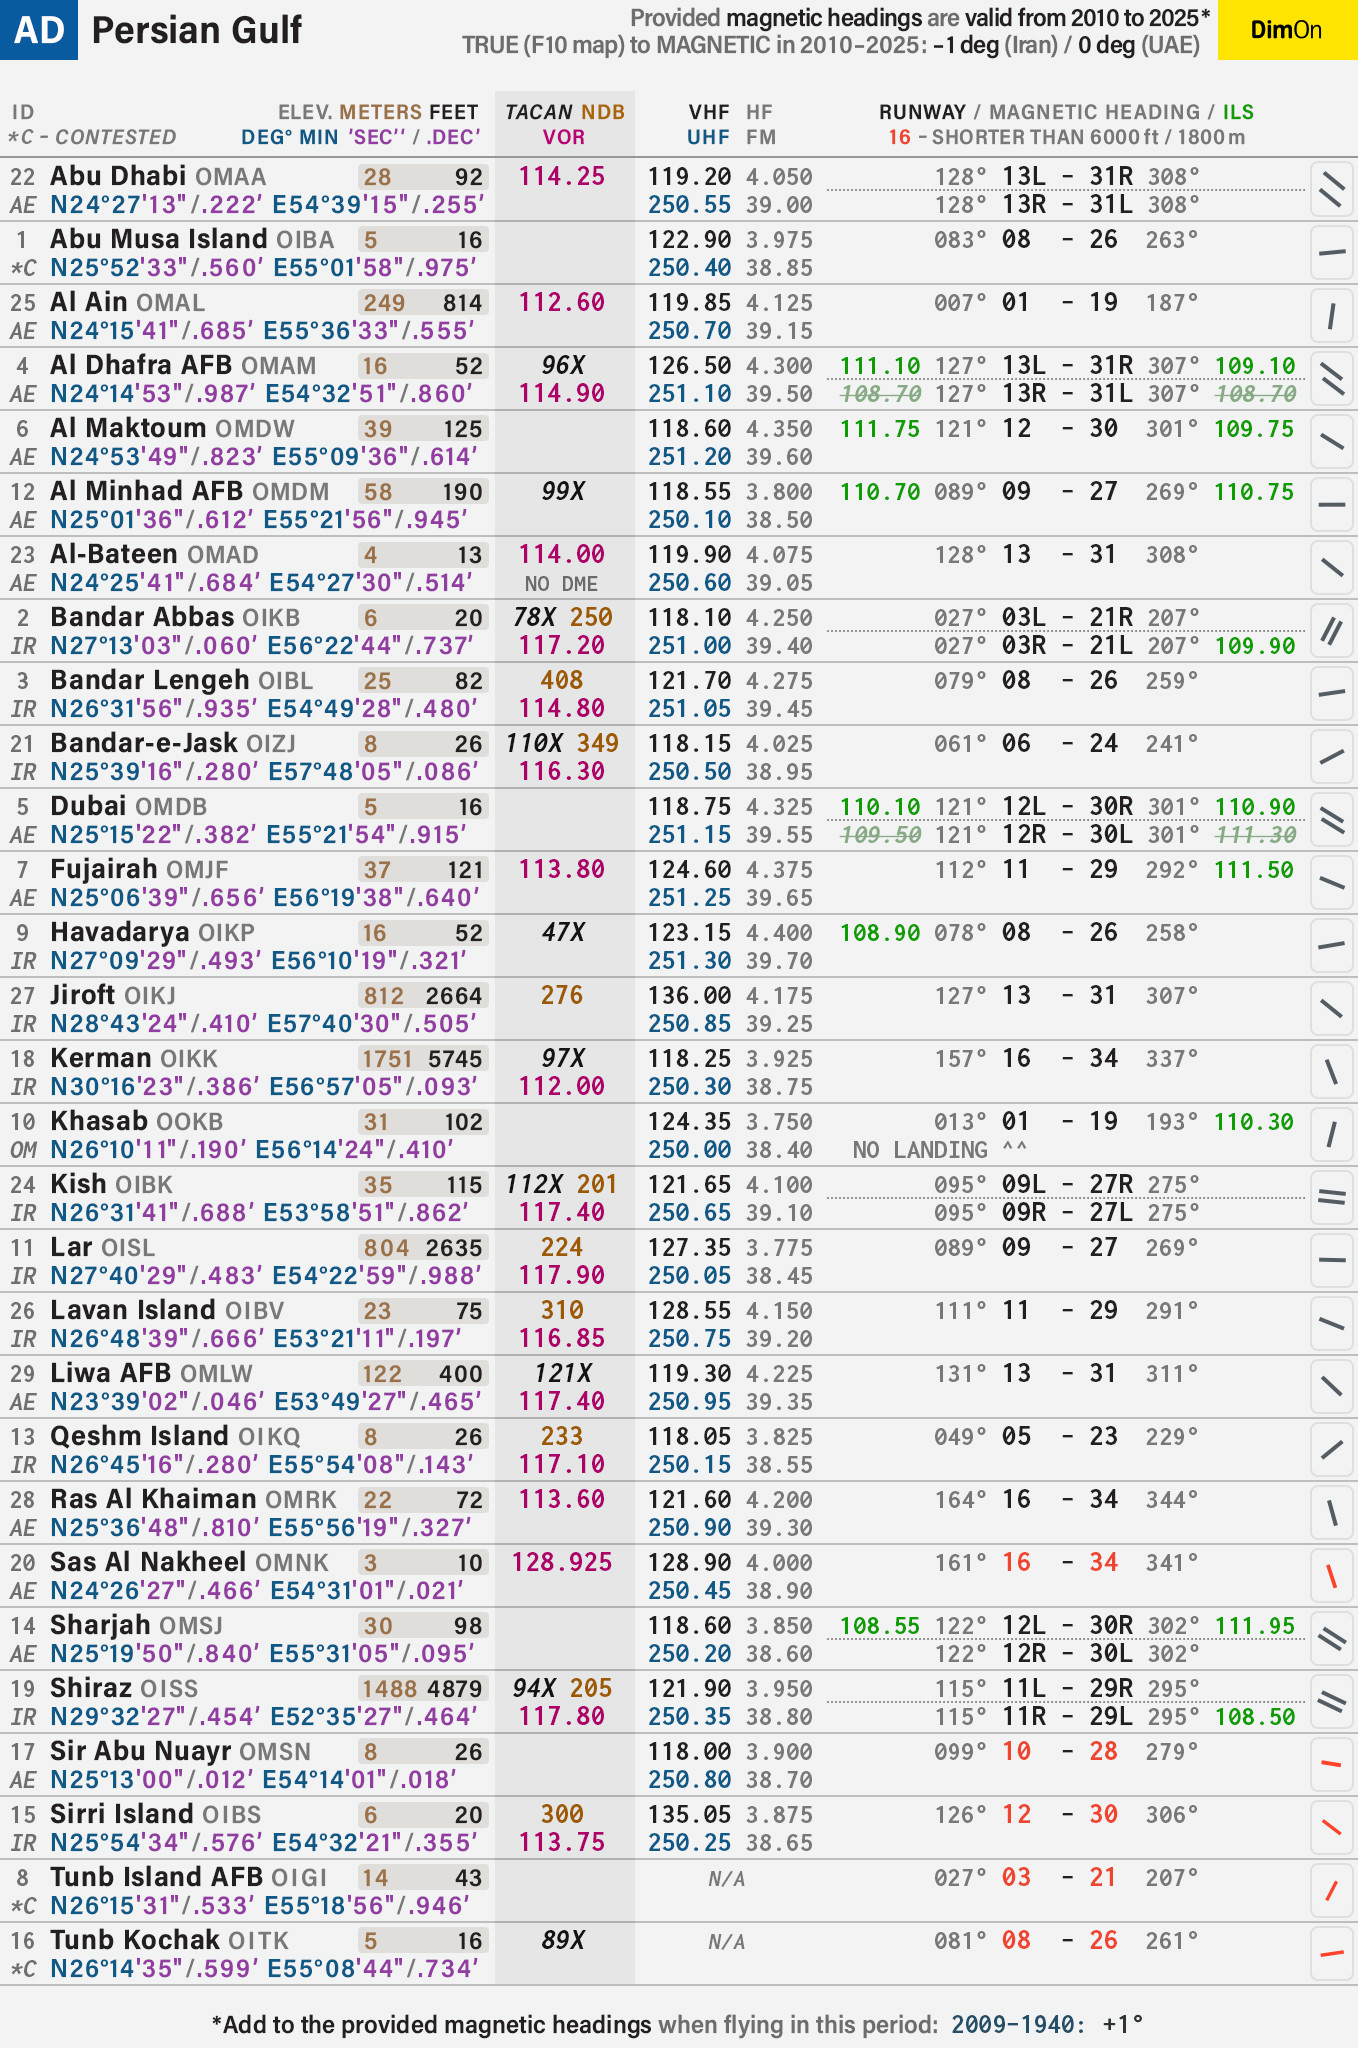The height and width of the screenshot is (2048, 1358).
Task: Click Al Dhafra TACAN channel 96X
Action: tap(563, 366)
